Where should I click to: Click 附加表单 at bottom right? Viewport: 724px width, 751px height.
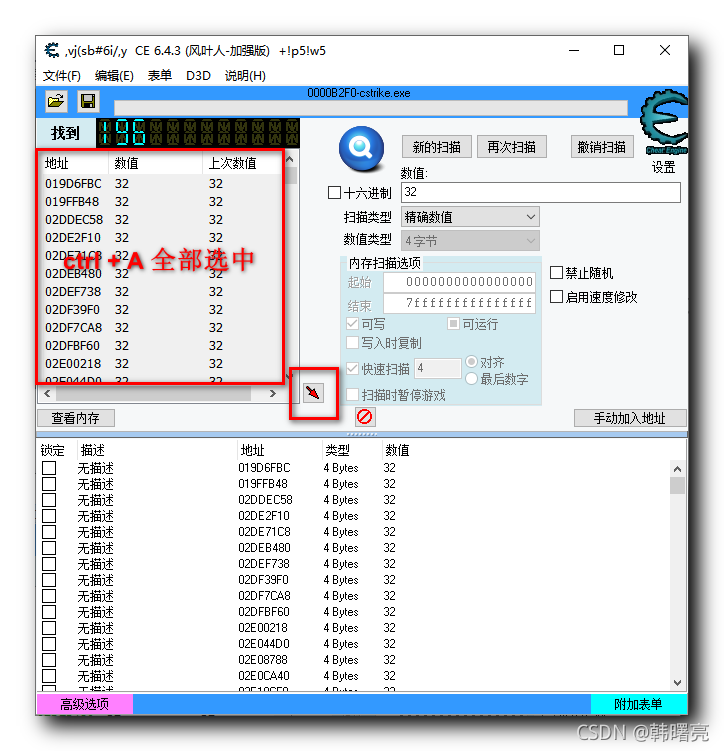(x=638, y=704)
